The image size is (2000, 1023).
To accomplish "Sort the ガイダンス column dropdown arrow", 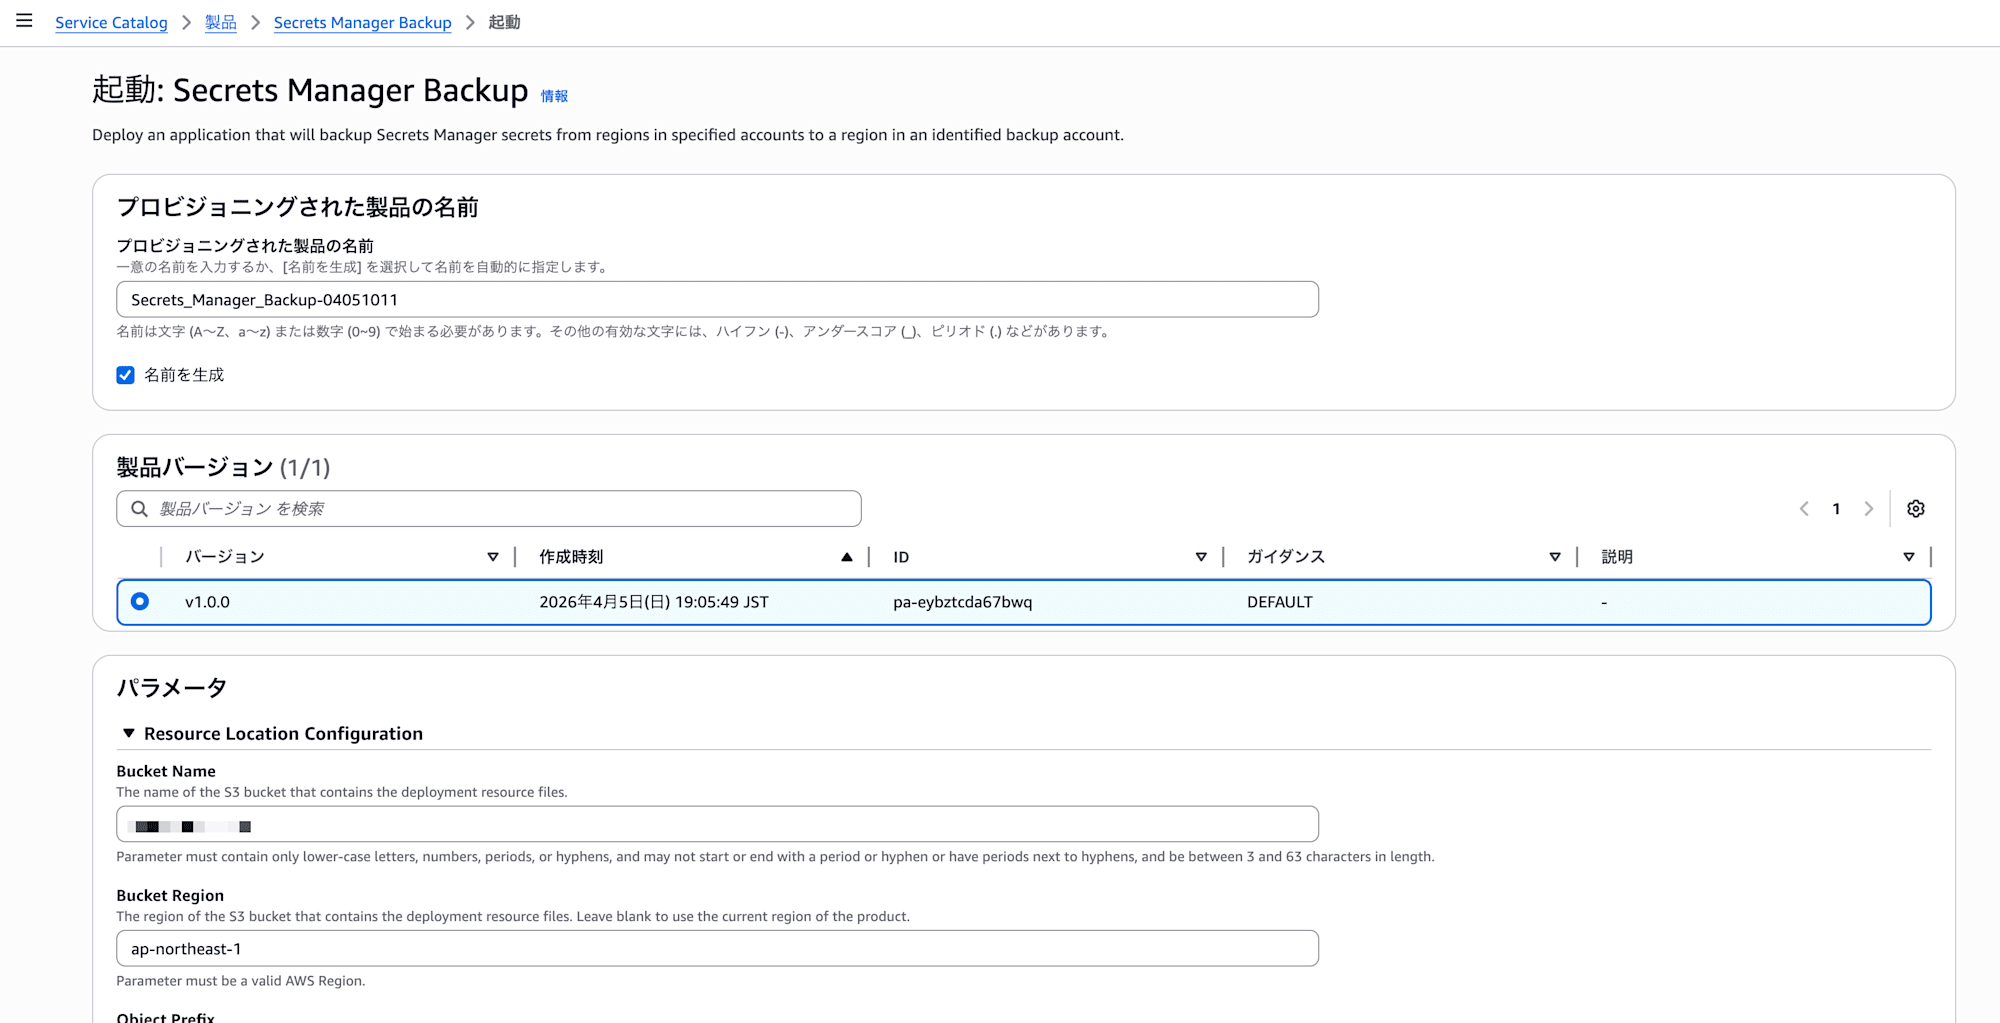I will pos(1555,557).
